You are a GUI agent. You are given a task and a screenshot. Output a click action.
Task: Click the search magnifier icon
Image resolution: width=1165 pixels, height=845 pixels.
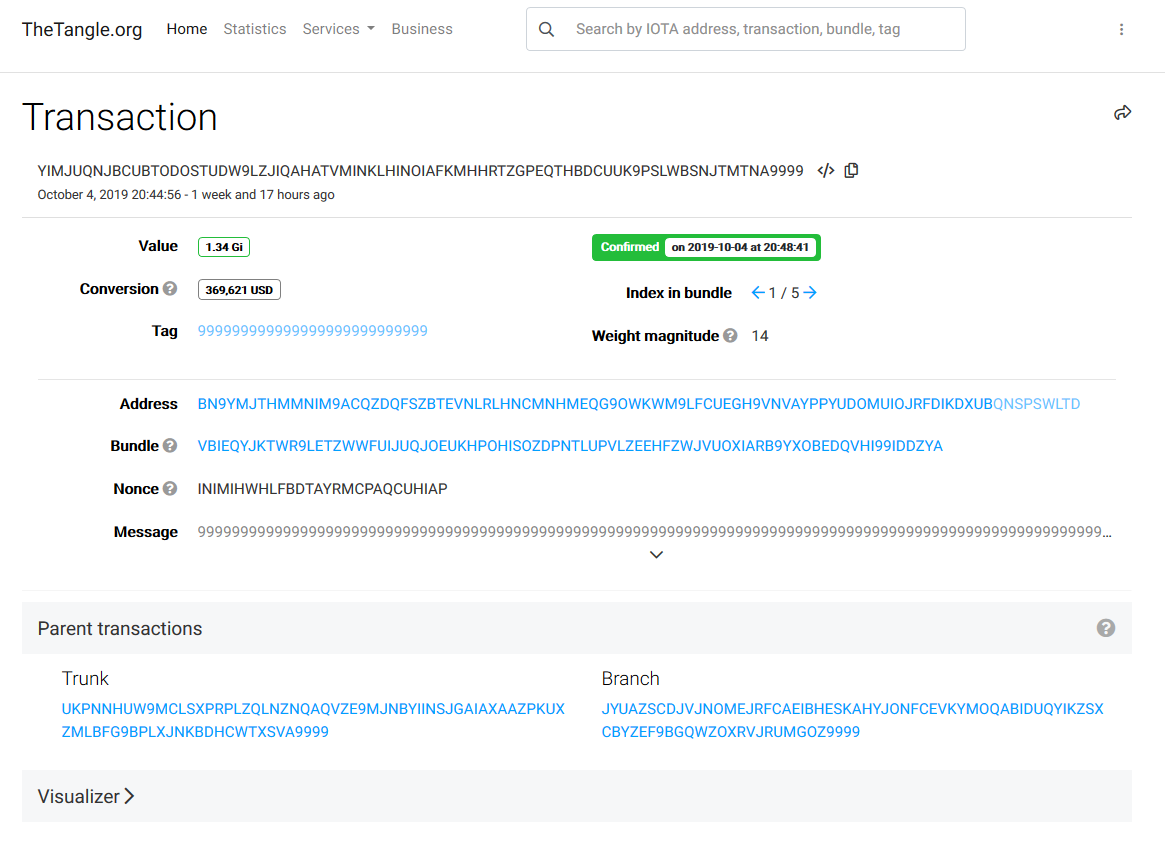(x=546, y=29)
